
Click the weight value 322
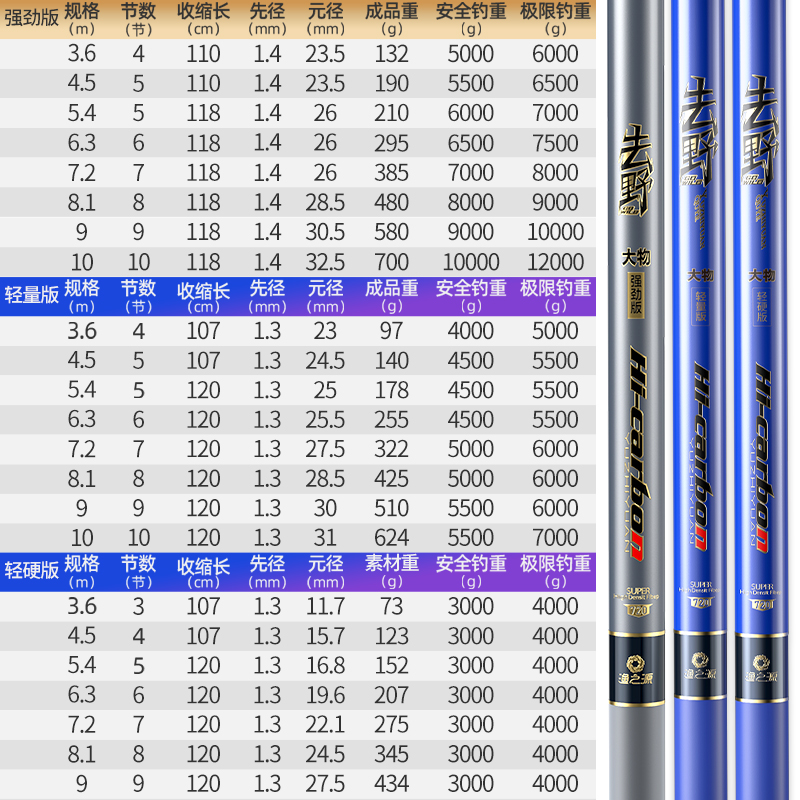pos(391,449)
